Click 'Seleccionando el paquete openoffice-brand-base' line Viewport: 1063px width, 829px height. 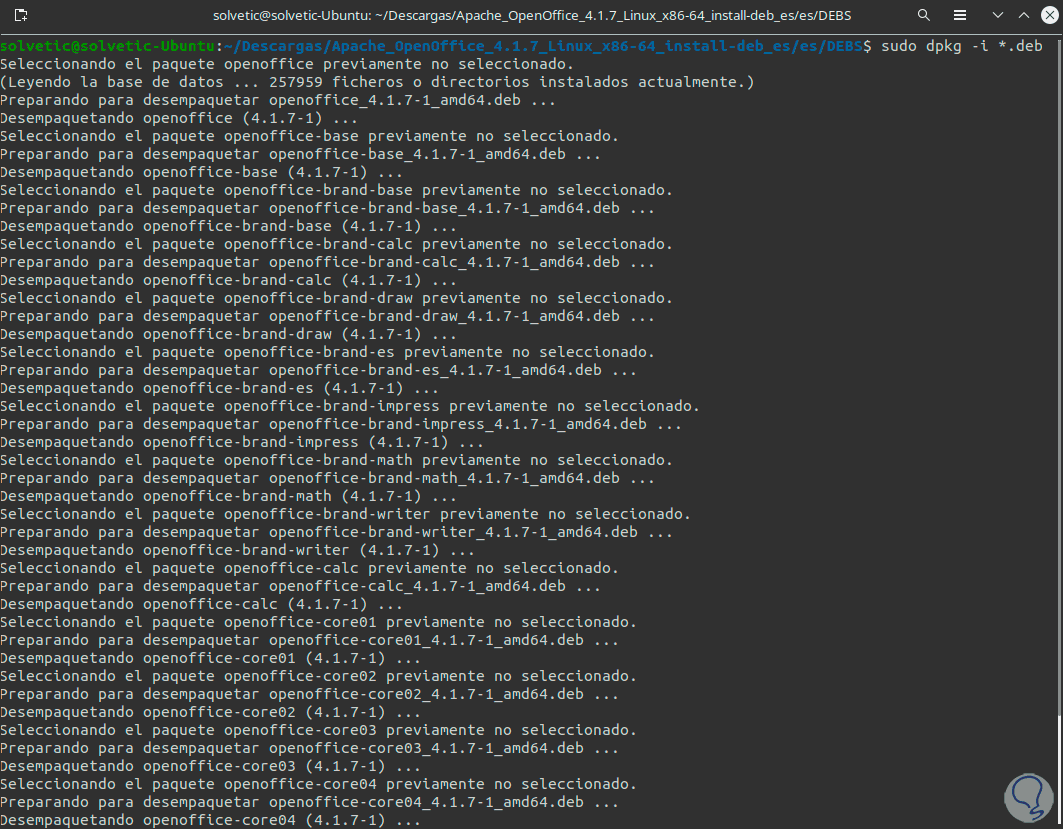336,190
